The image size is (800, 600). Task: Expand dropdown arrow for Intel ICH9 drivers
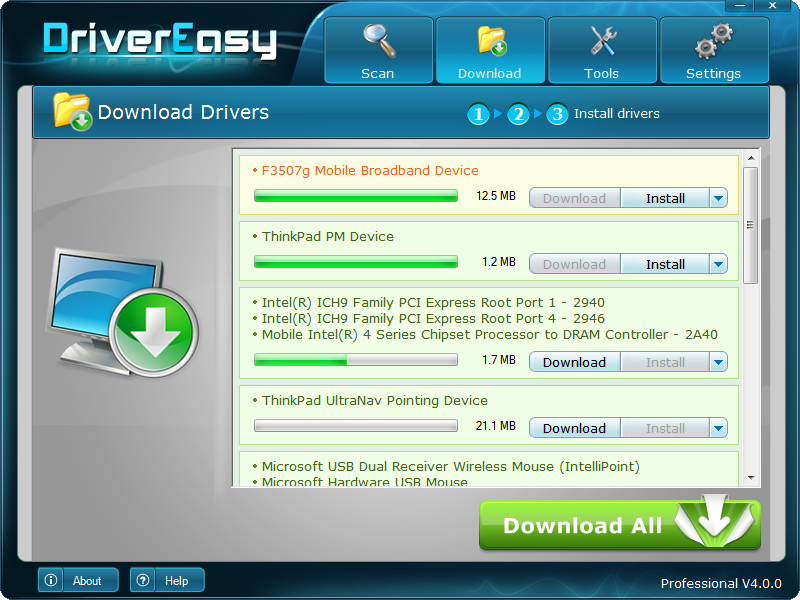click(718, 362)
